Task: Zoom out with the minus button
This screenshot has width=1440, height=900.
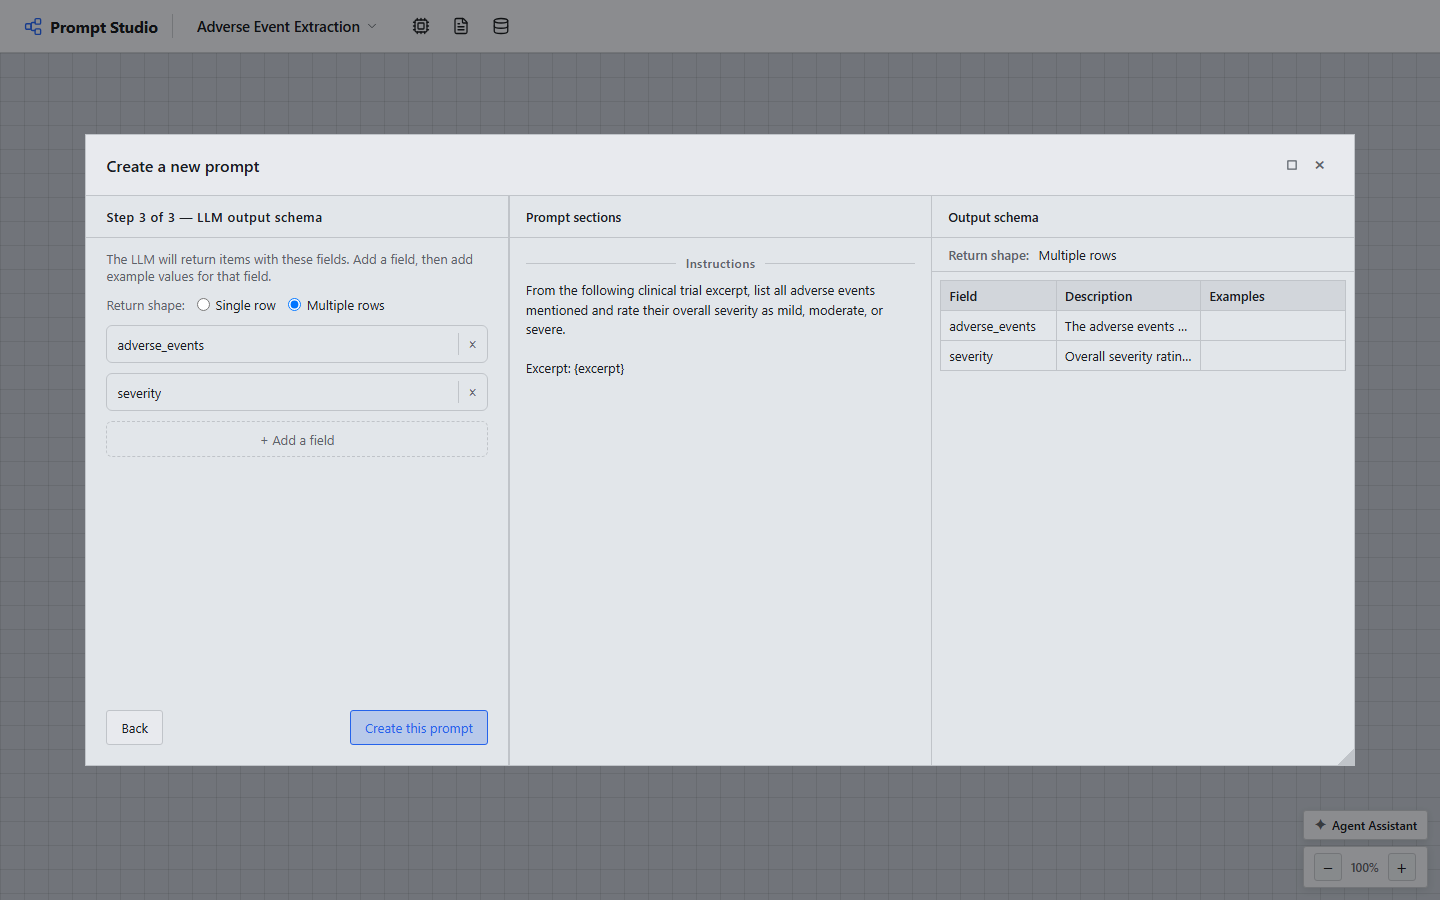Action: (1328, 868)
